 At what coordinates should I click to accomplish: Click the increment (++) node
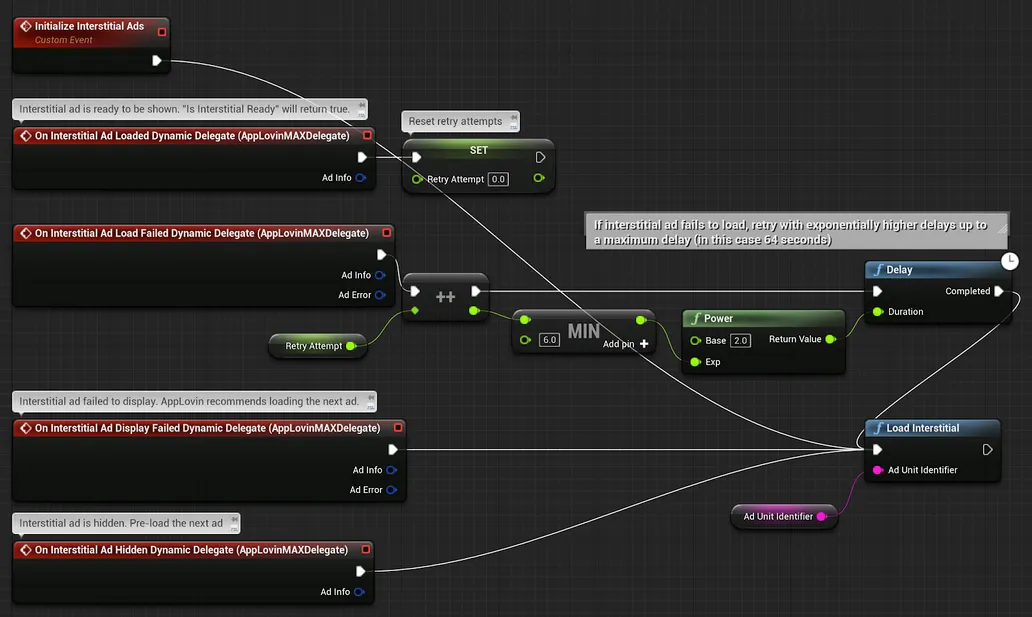[x=445, y=297]
